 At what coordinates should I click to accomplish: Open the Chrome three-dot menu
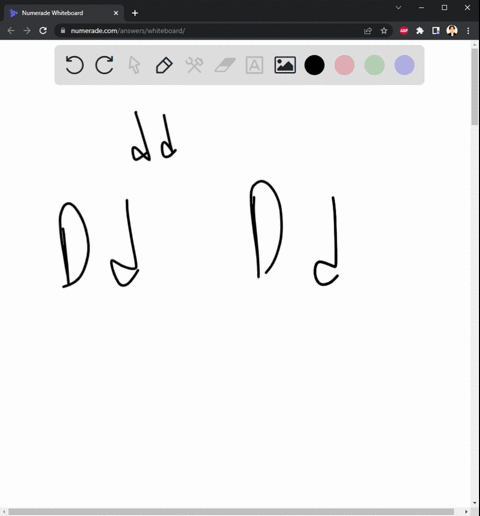(x=468, y=31)
